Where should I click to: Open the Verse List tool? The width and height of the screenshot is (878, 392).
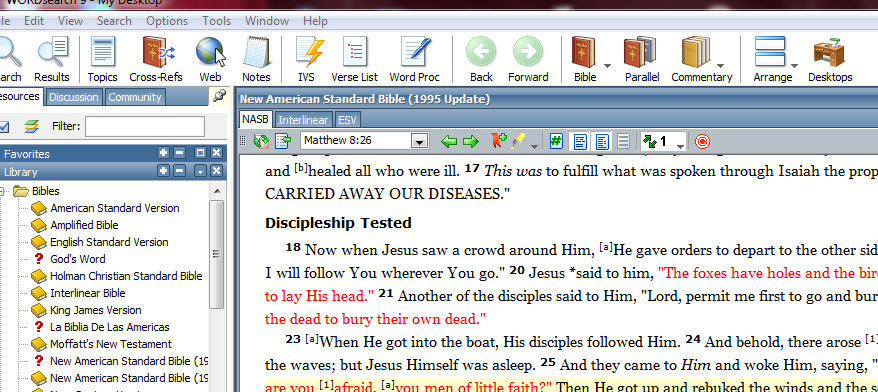pyautogui.click(x=354, y=59)
